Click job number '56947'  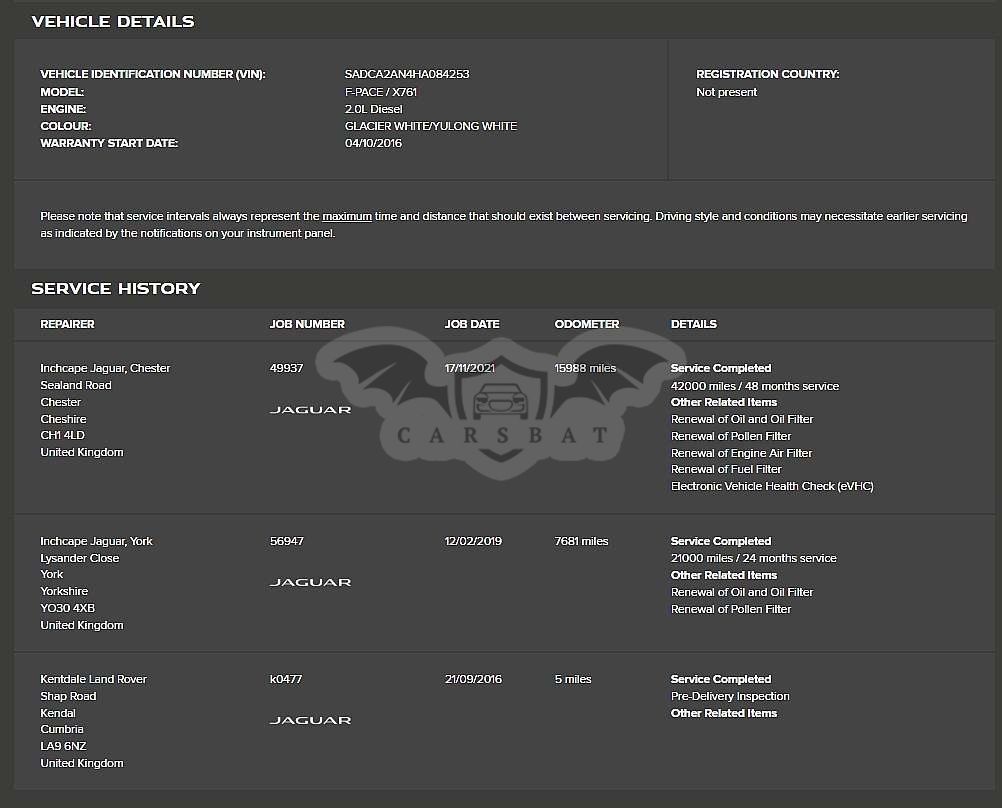pos(287,541)
